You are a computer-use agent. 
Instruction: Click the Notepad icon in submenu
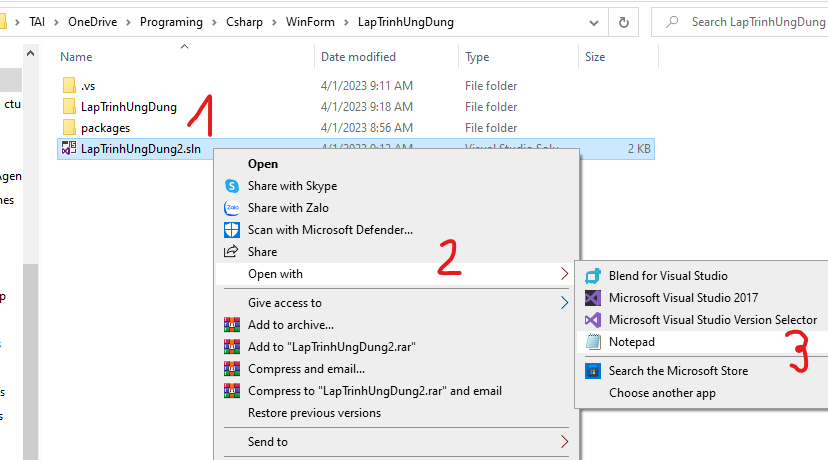pyautogui.click(x=592, y=342)
